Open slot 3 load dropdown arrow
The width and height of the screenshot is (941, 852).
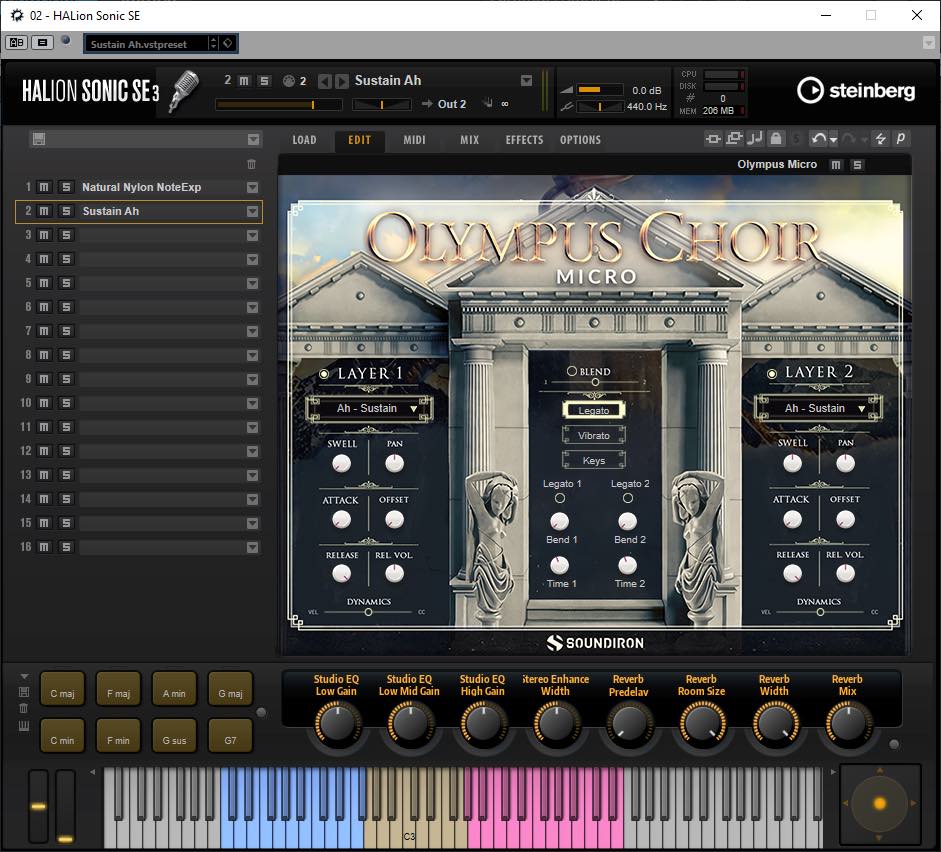point(253,235)
